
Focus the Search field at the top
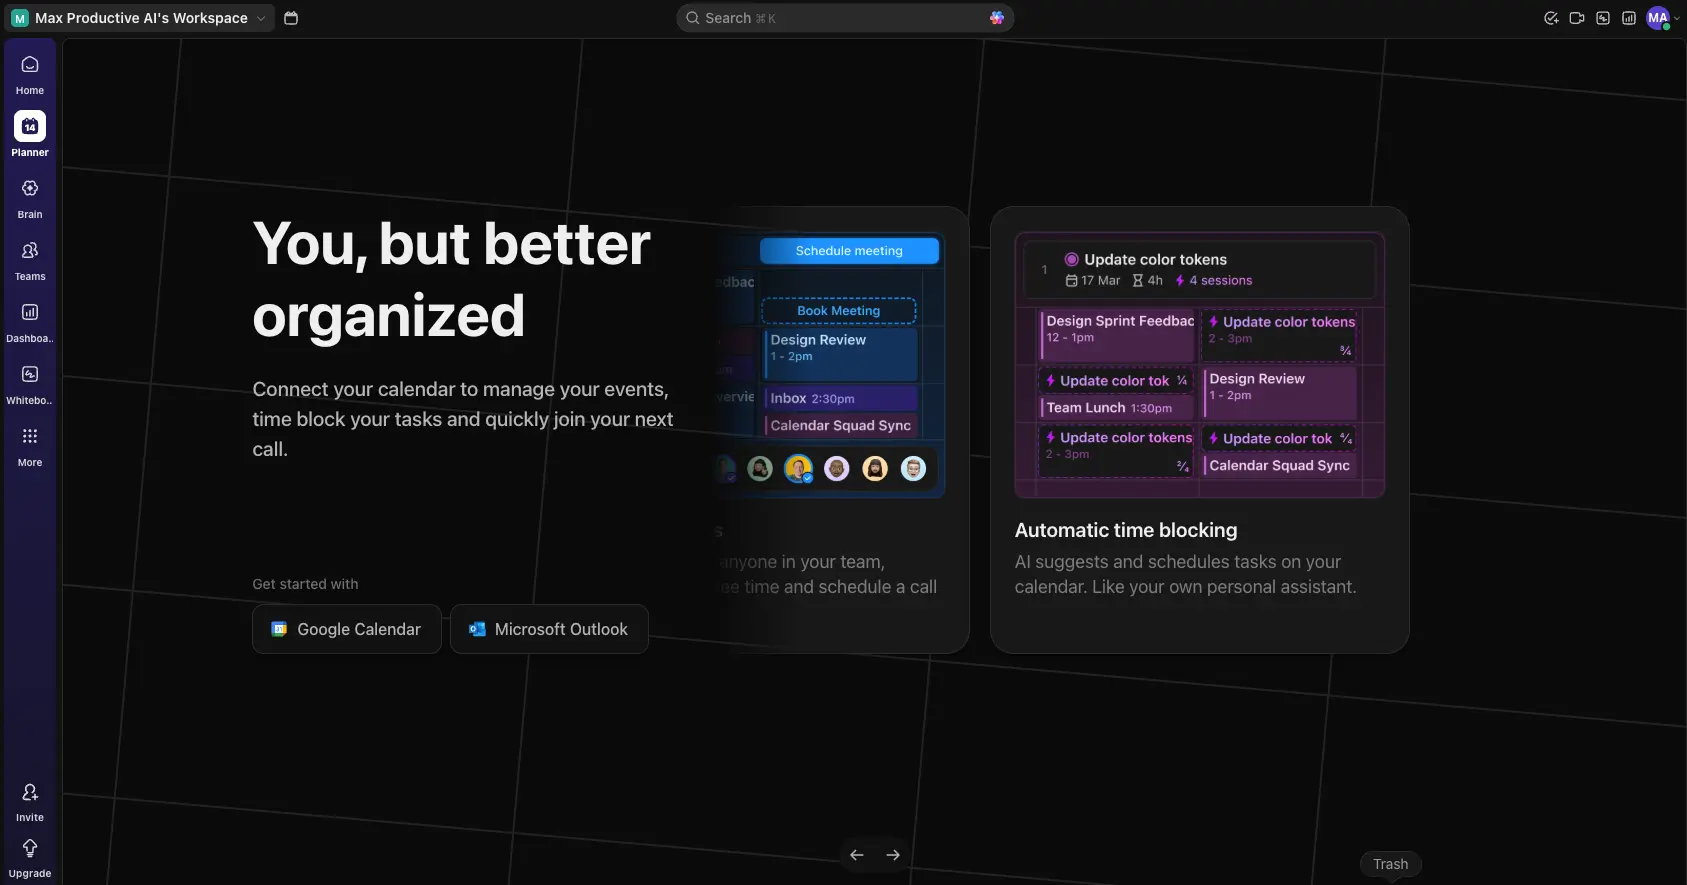click(845, 18)
